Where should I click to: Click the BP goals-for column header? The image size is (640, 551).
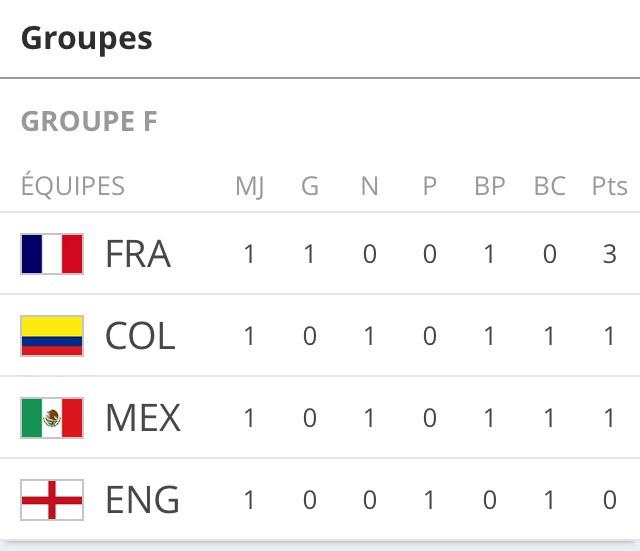[x=489, y=186]
